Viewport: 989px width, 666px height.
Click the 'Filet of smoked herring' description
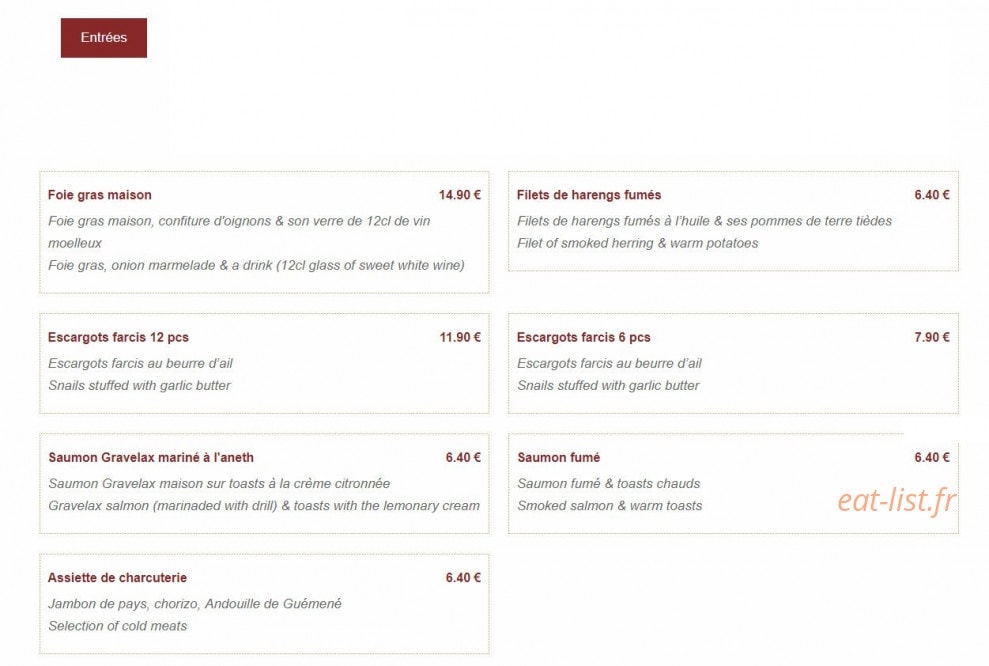coord(638,243)
